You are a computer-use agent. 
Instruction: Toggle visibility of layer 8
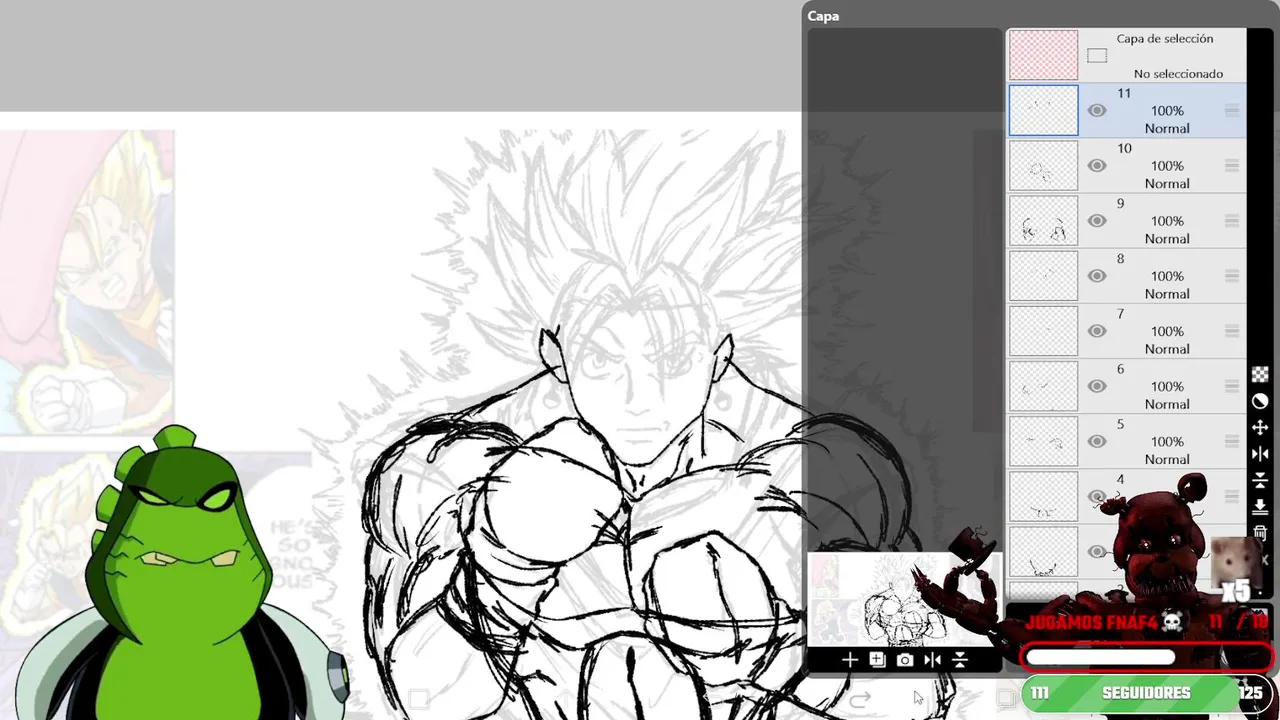point(1097,276)
